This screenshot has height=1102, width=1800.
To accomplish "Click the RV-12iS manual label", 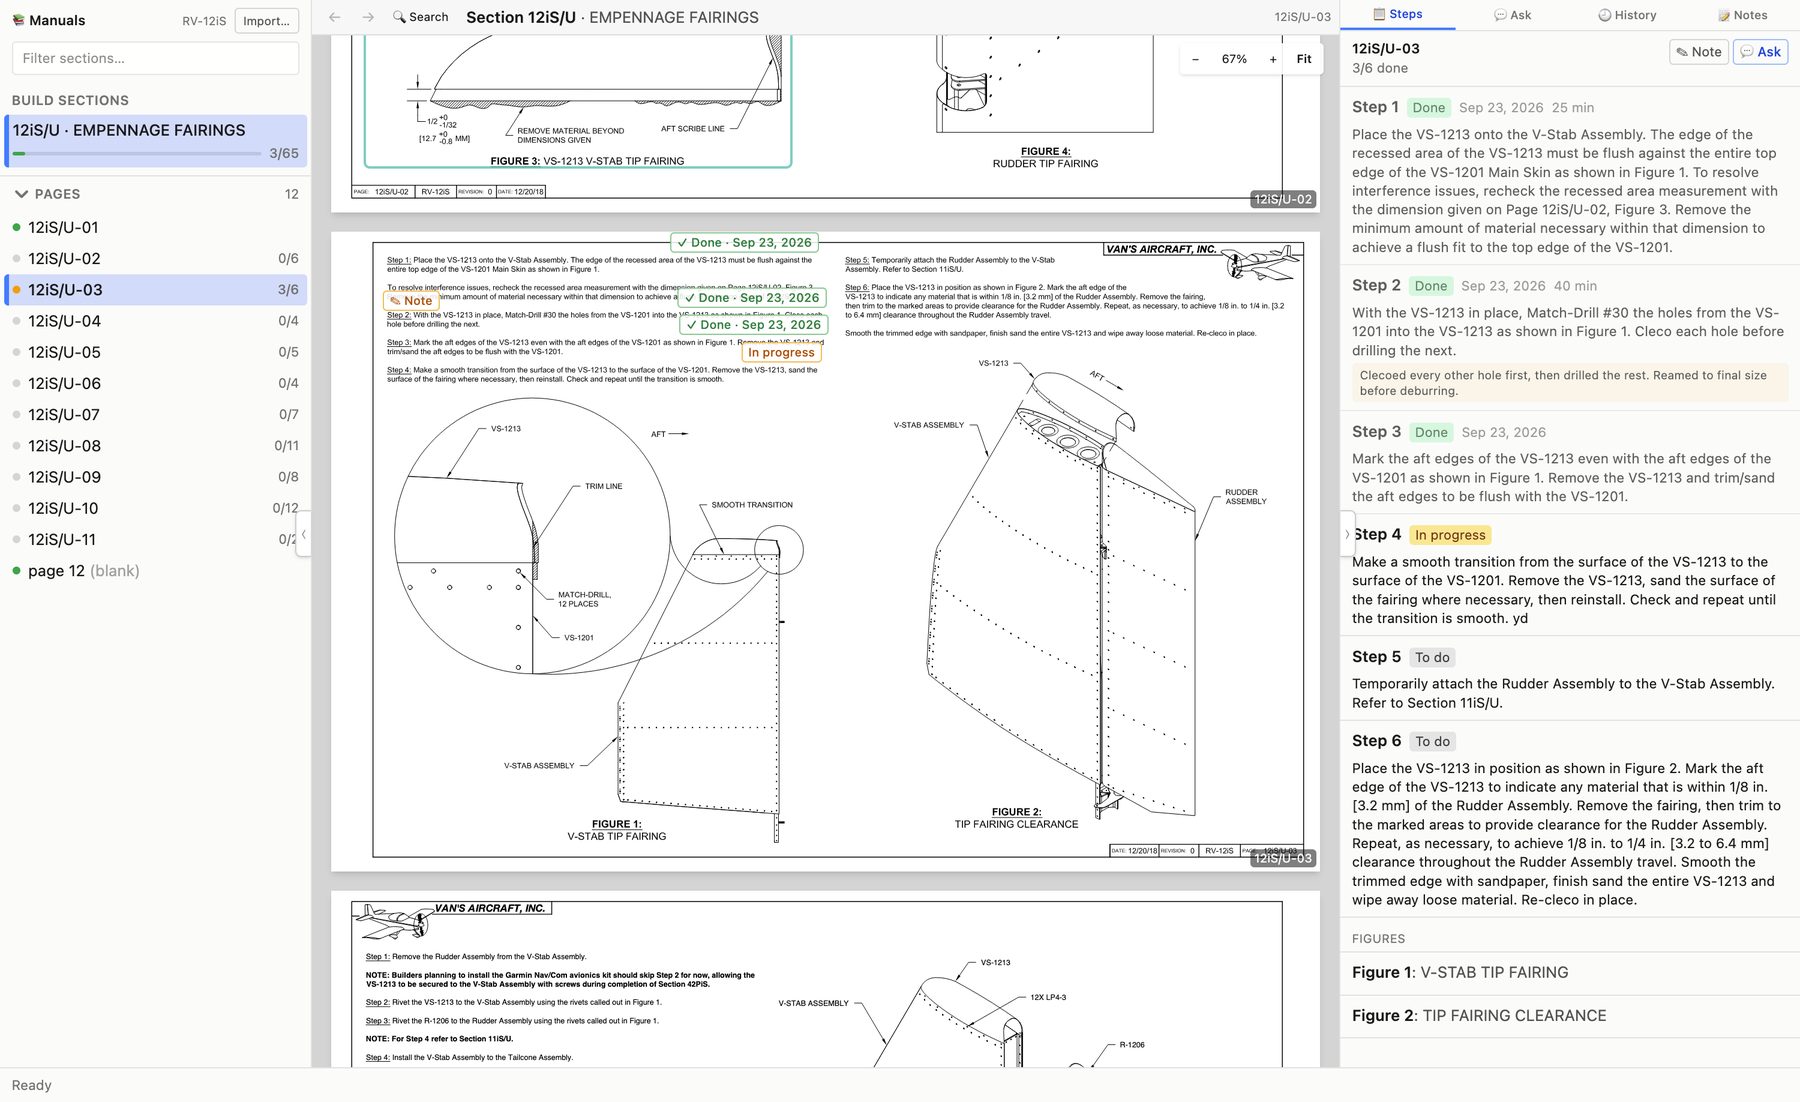I will coord(204,20).
